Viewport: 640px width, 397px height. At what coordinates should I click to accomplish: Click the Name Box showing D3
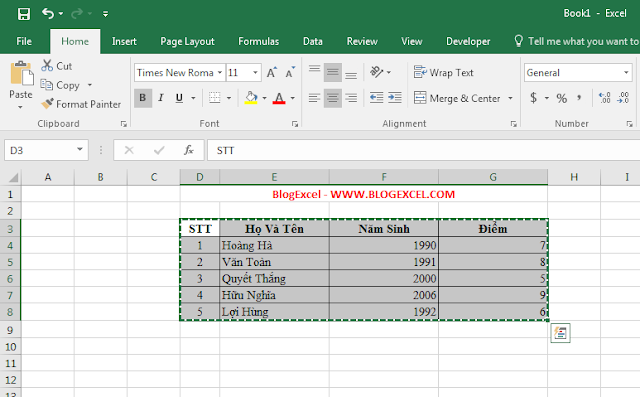tap(46, 150)
